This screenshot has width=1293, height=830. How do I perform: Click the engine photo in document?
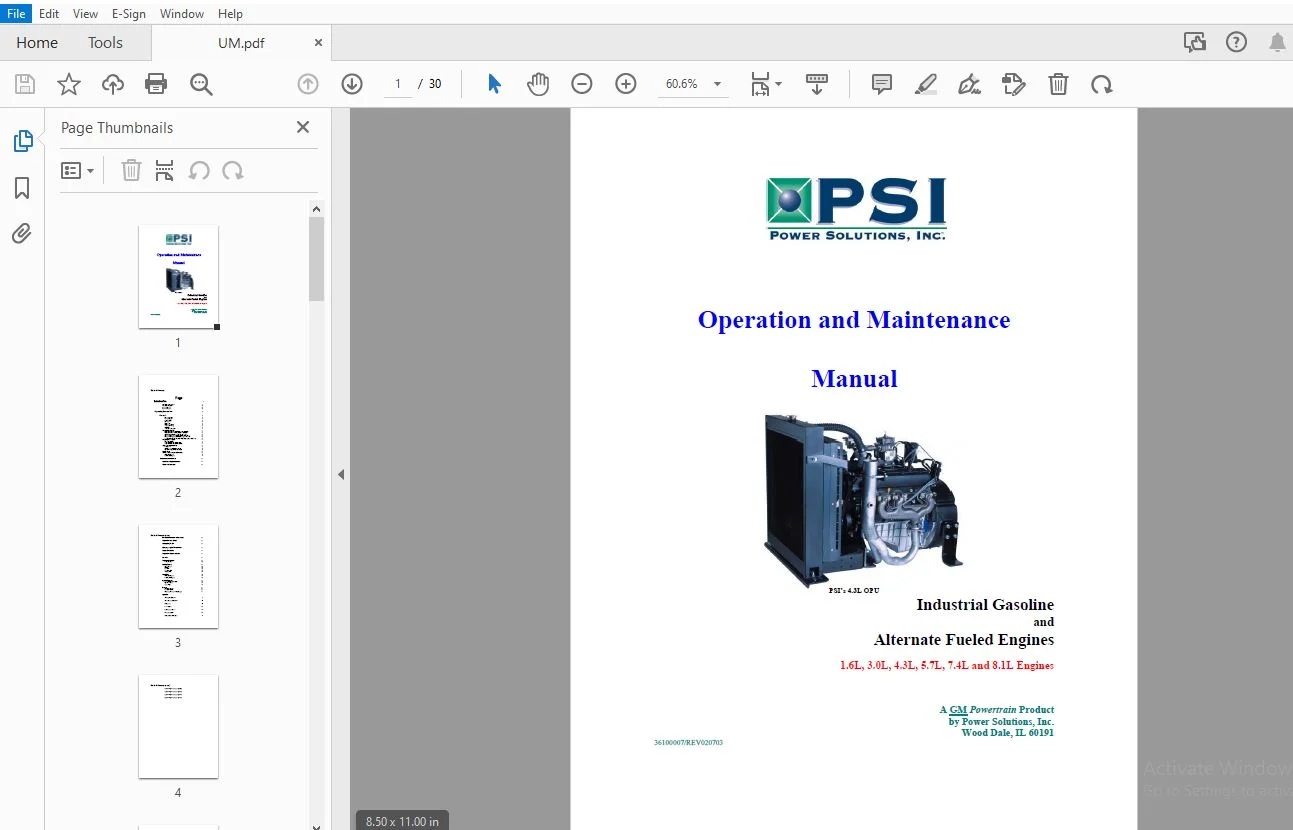pos(865,501)
